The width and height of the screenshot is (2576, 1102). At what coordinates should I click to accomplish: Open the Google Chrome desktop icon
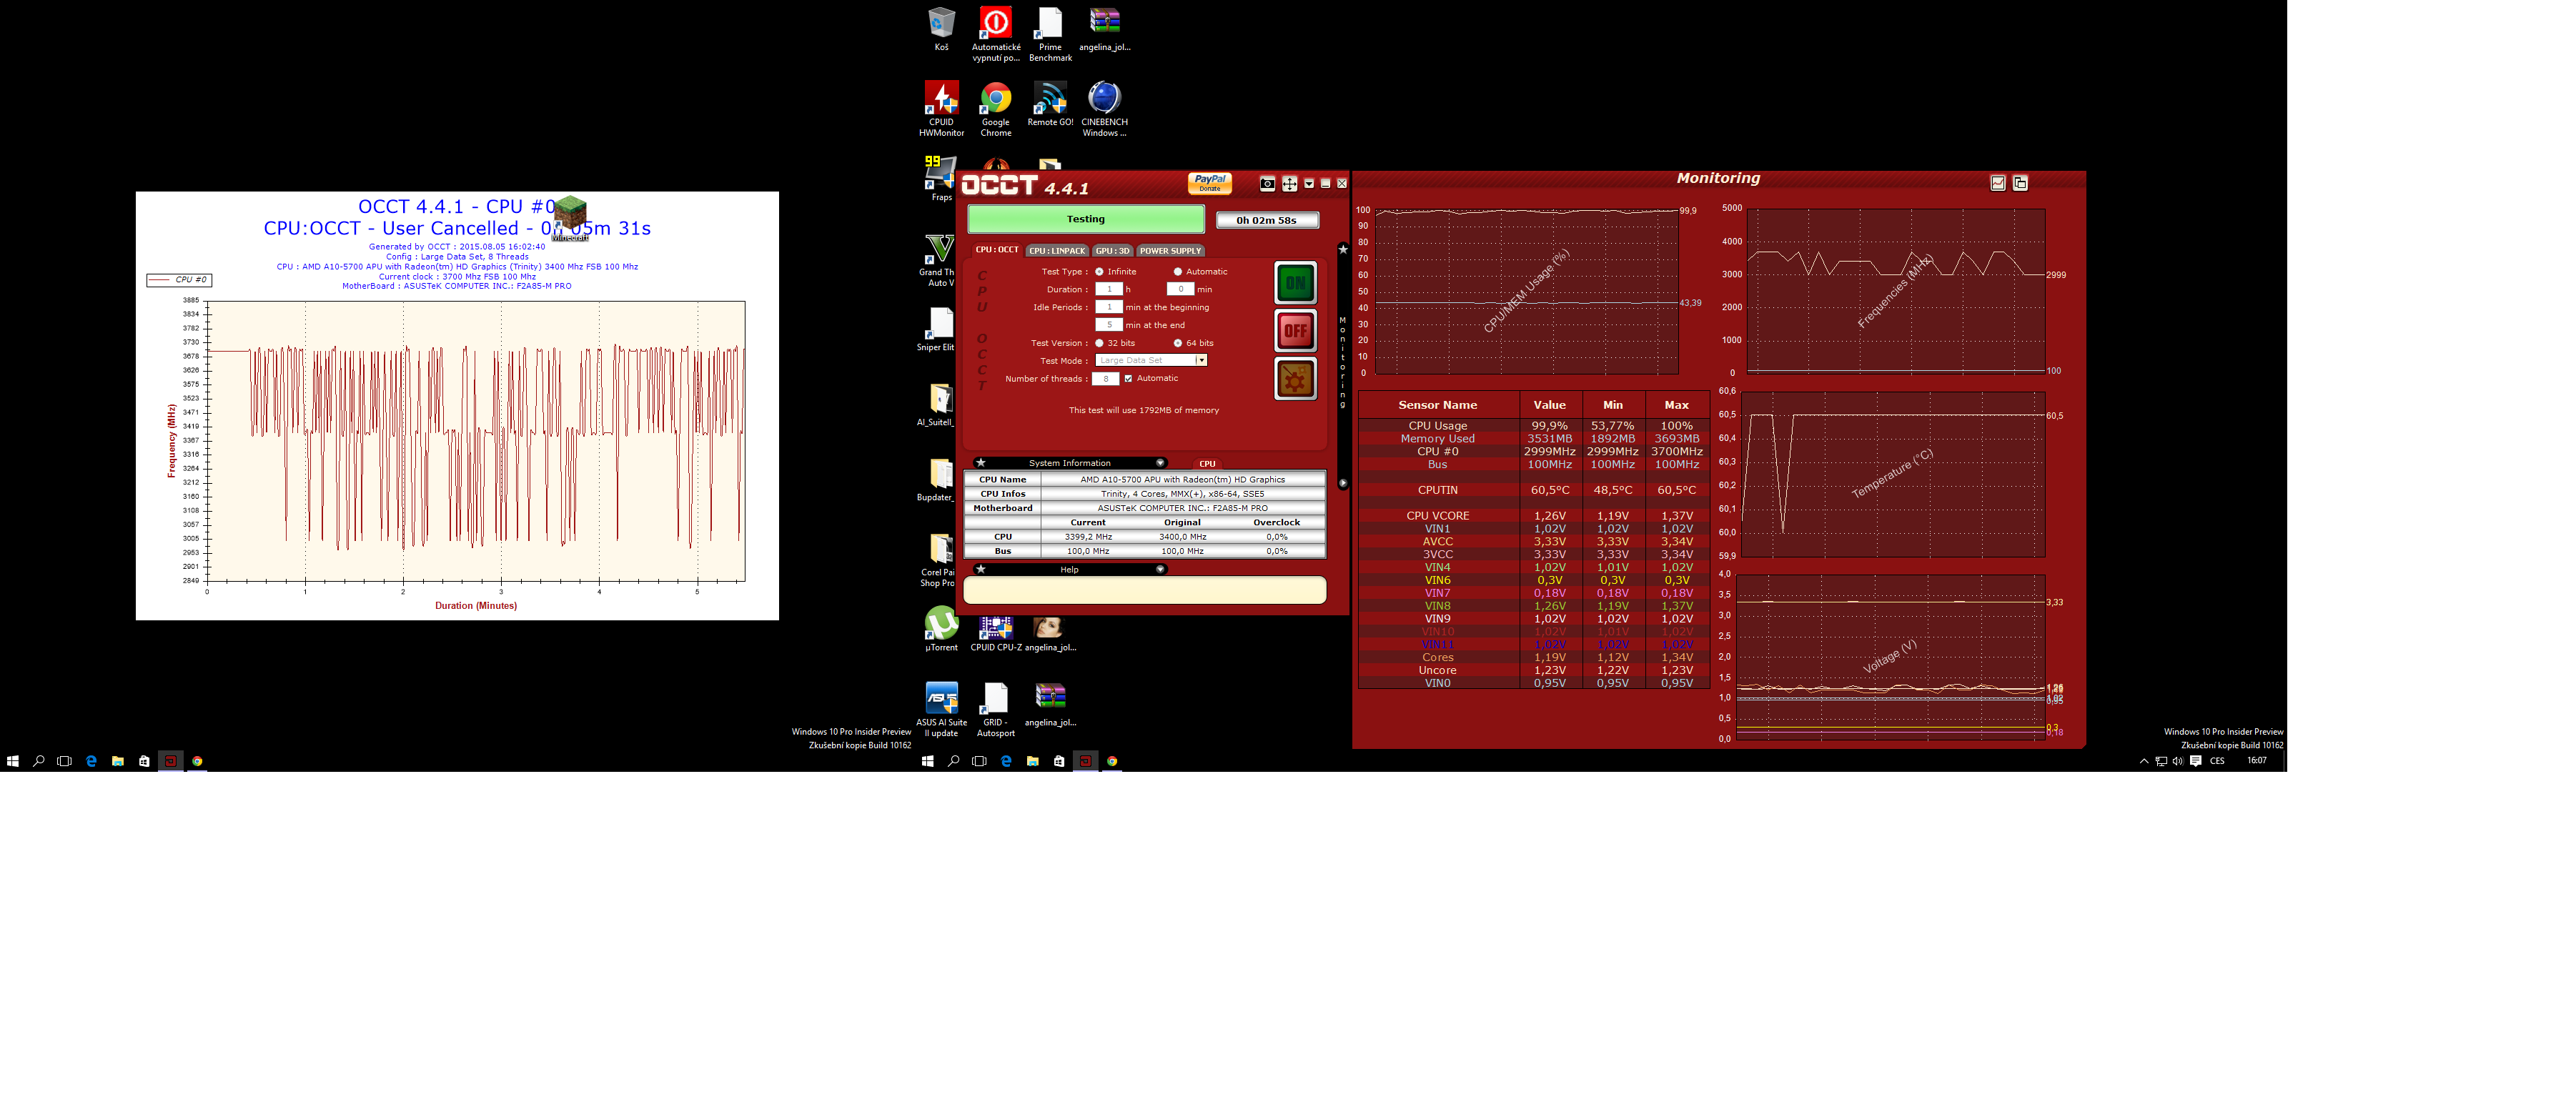996,109
